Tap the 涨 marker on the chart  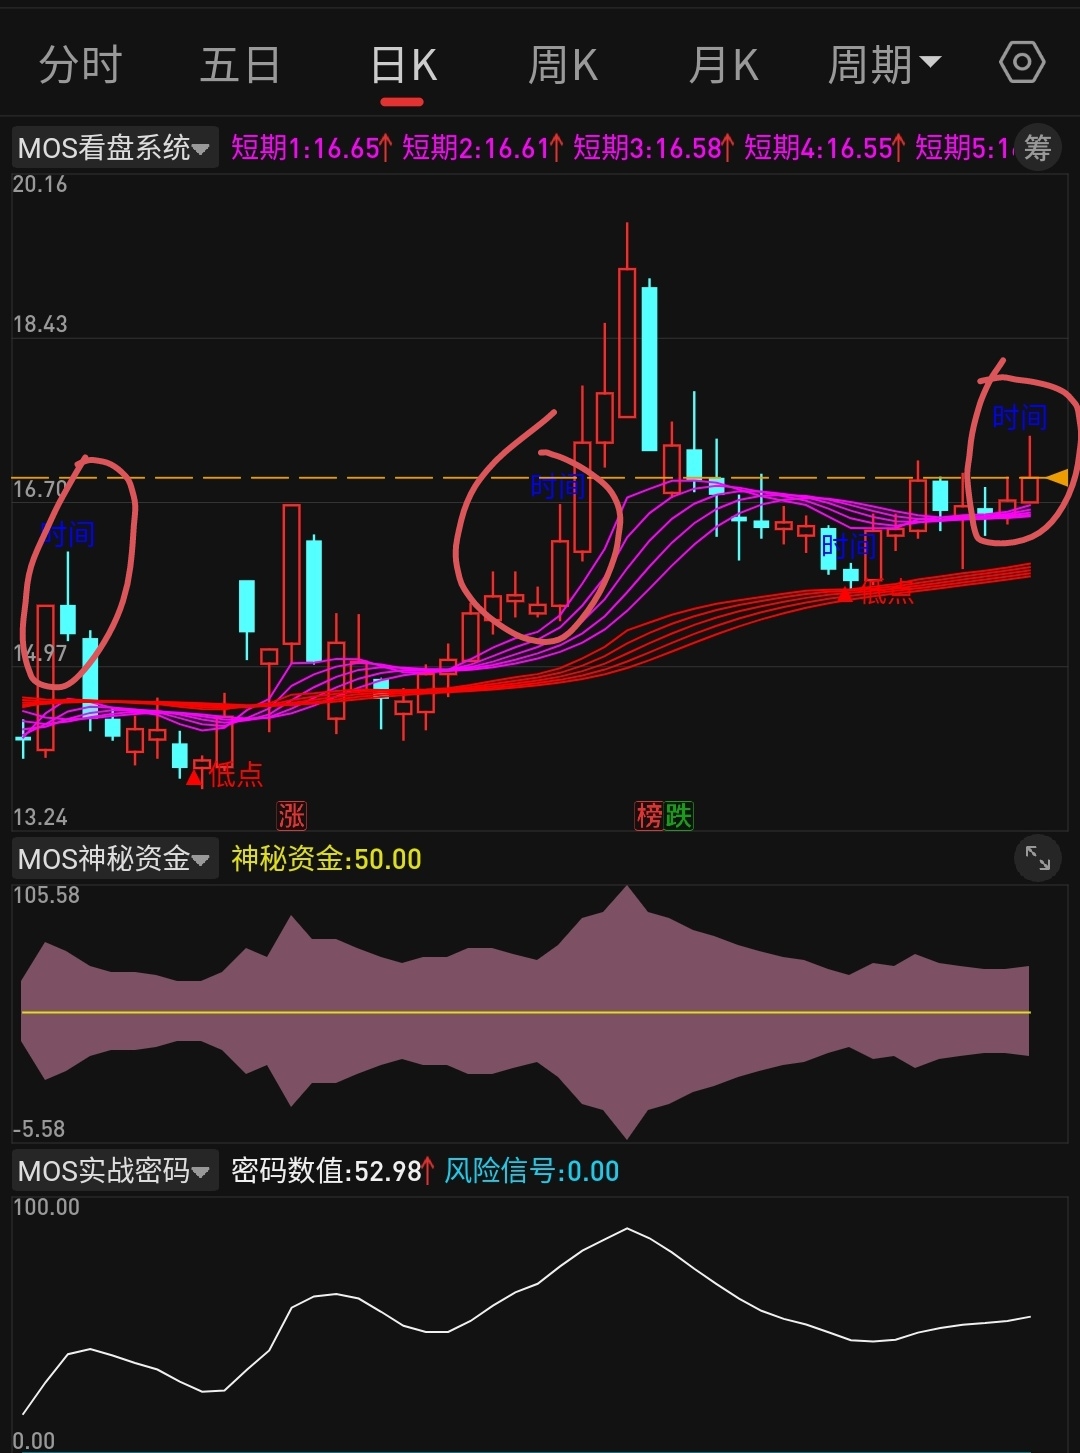point(291,815)
